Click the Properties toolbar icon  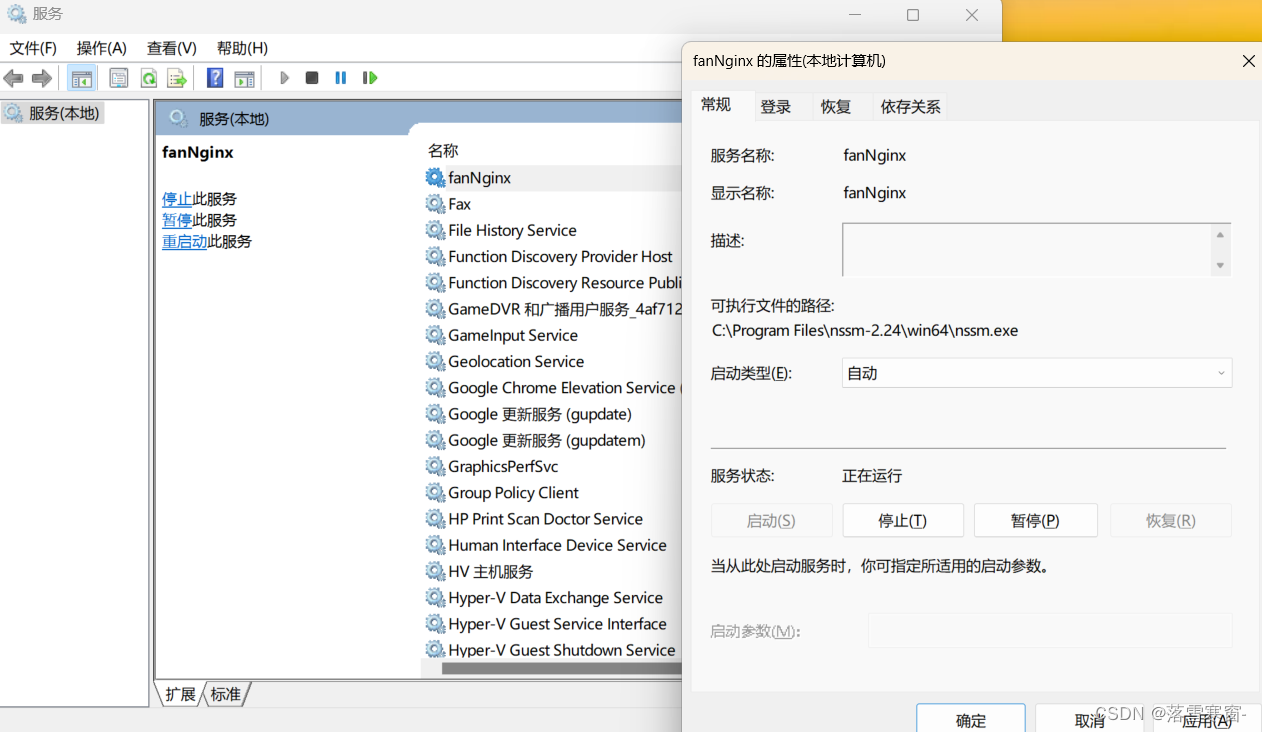119,78
